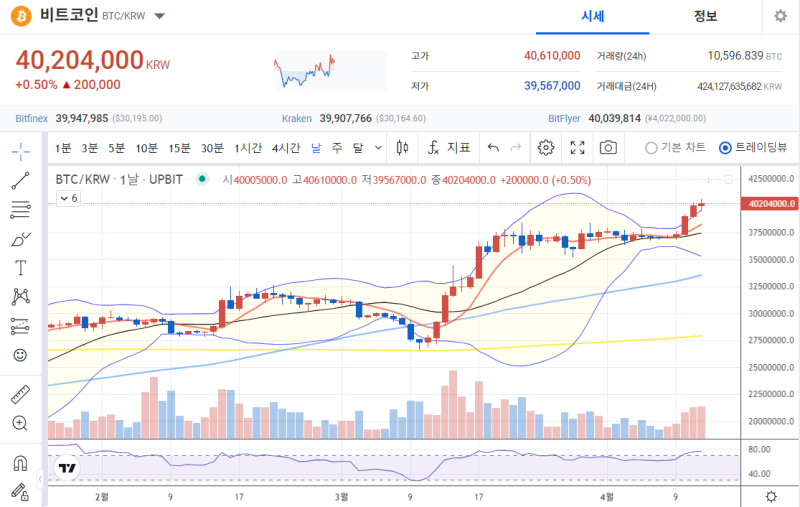Click the BTC/KRW 1날 UPBIT chart title
Screen dimensions: 800x507
click(x=119, y=180)
